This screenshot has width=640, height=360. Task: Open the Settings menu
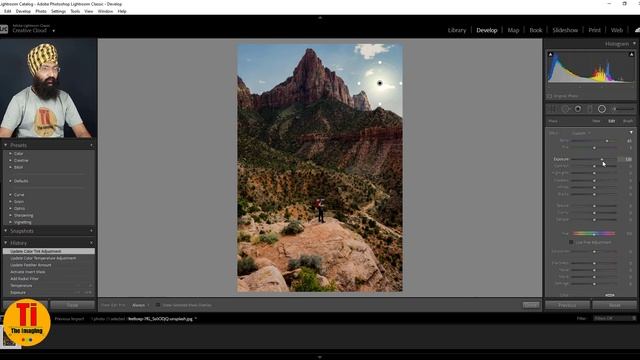tap(58, 11)
